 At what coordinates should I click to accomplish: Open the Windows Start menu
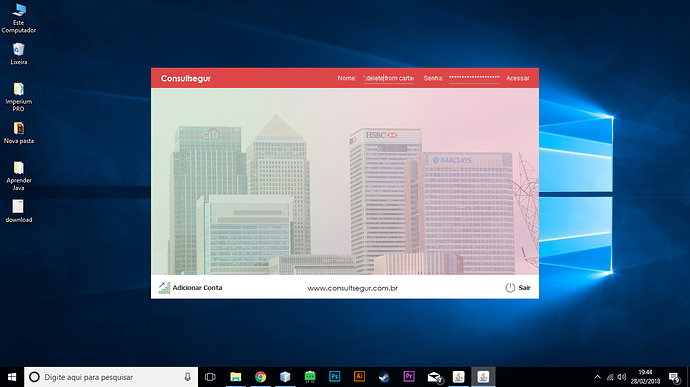tap(12, 377)
